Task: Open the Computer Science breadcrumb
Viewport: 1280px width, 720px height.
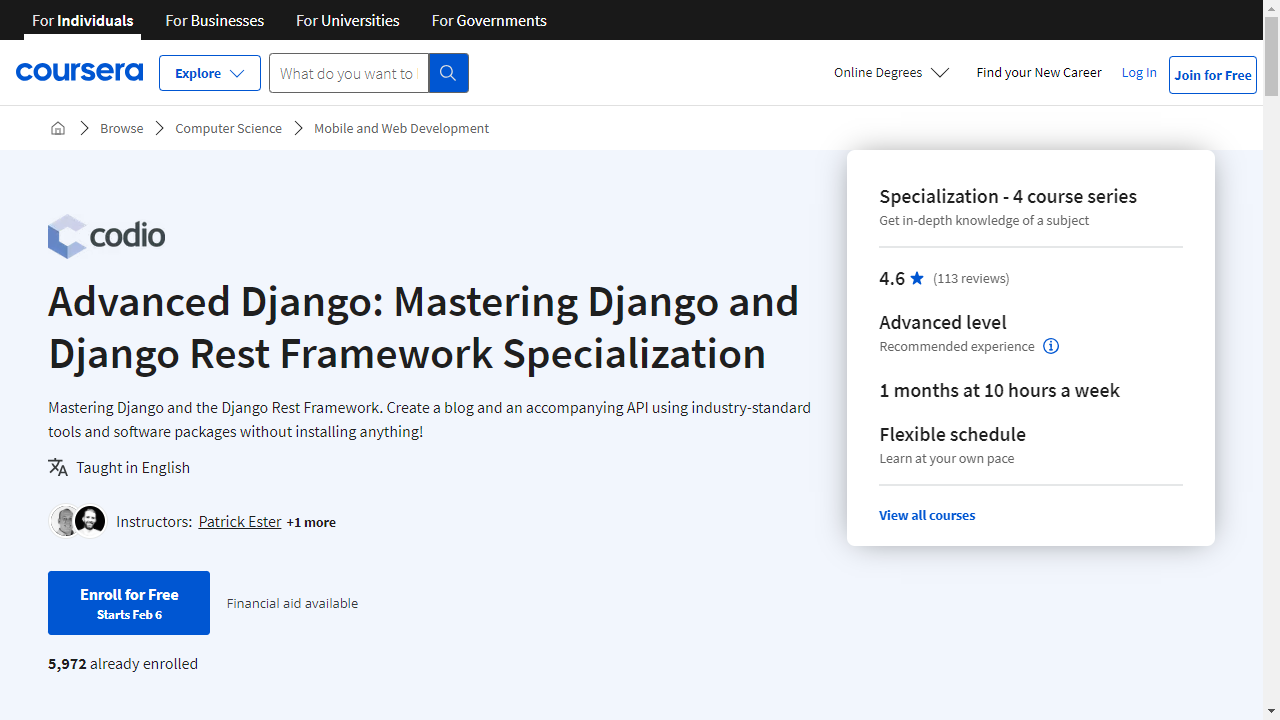Action: point(228,128)
